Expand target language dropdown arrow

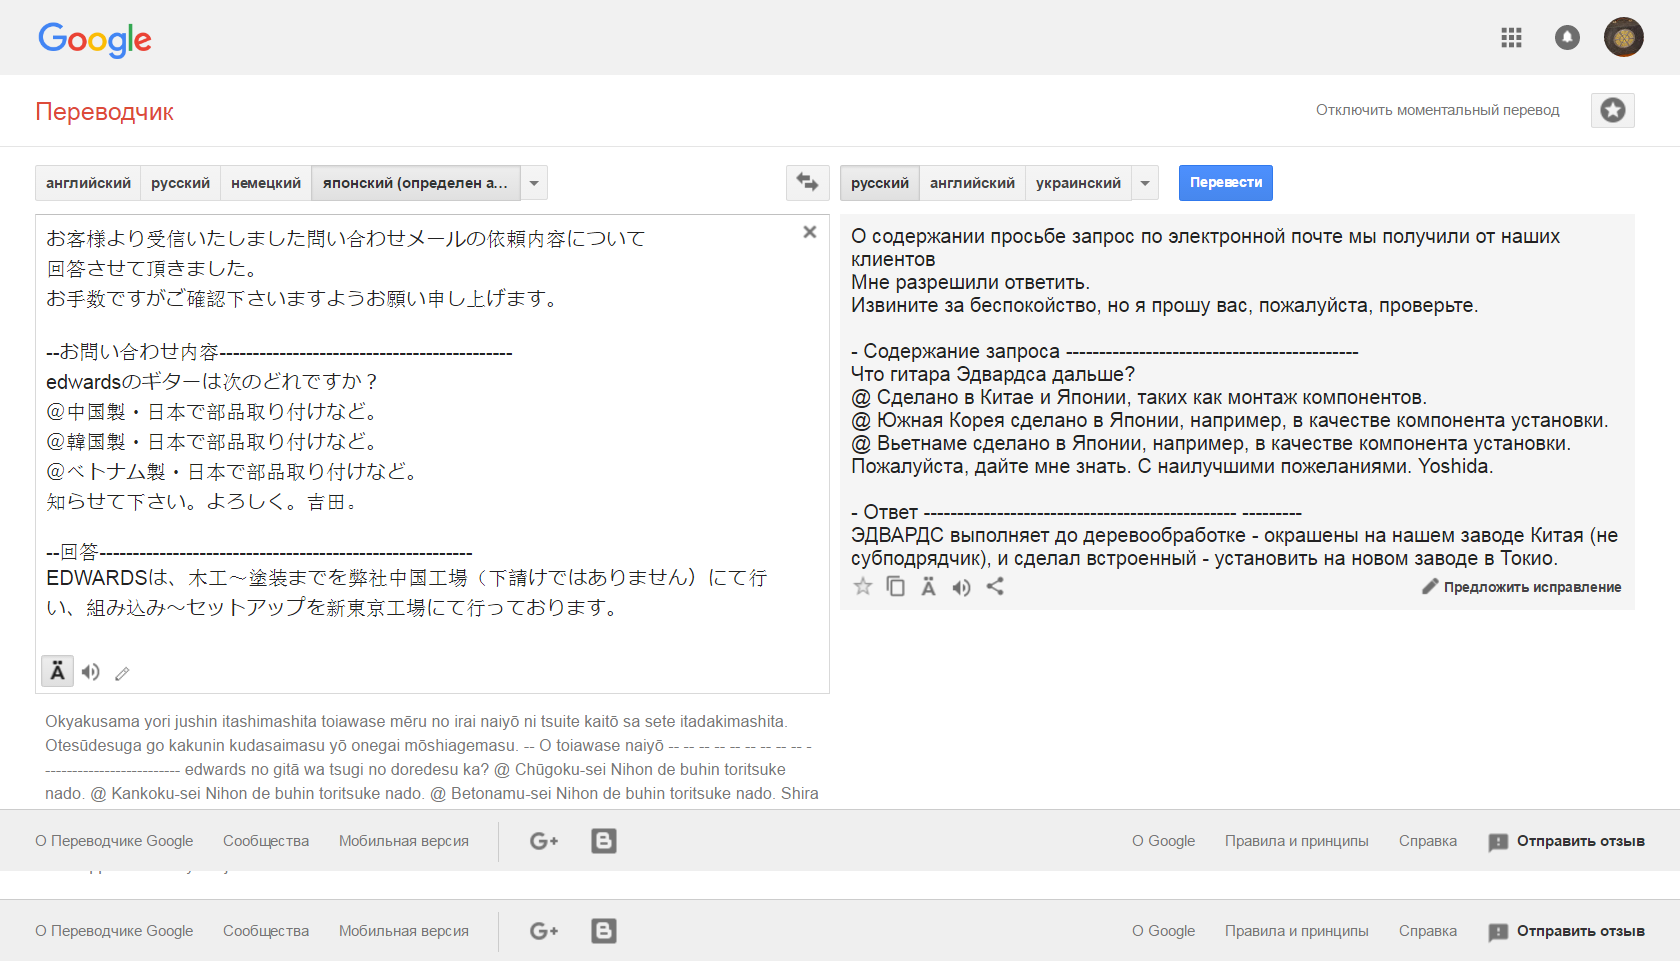[x=1145, y=183]
